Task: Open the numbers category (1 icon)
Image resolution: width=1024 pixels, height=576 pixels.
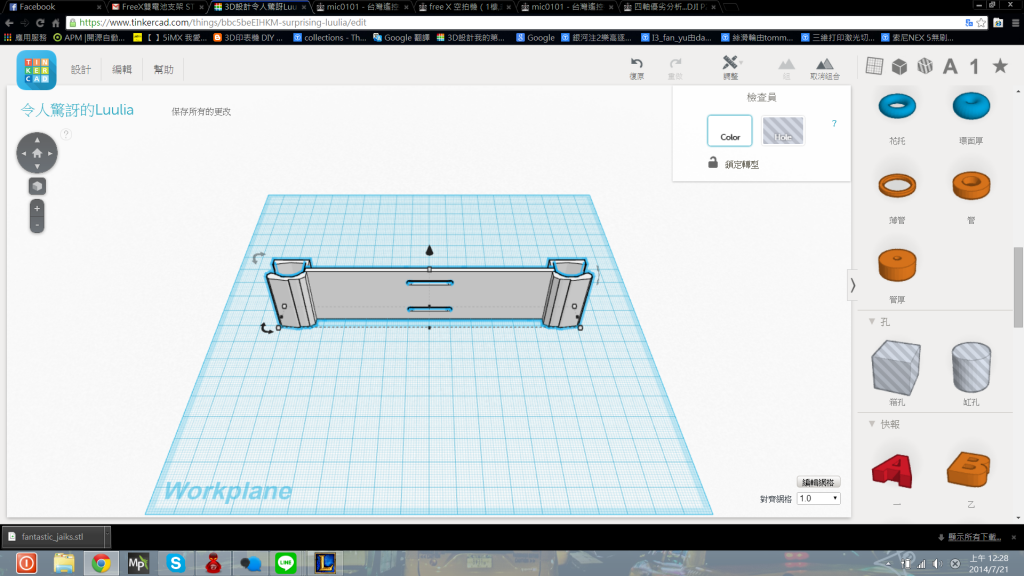Action: [x=974, y=66]
